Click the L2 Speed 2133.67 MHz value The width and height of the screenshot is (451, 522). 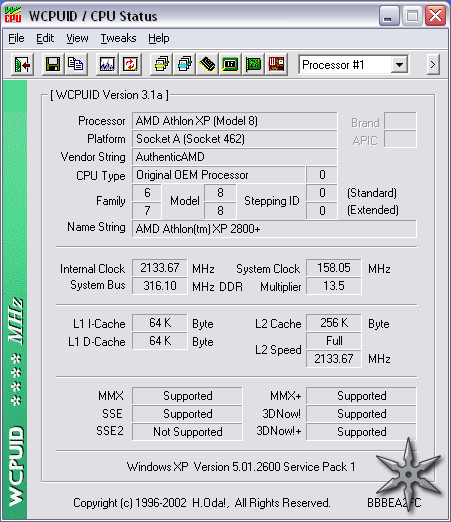pos(334,359)
